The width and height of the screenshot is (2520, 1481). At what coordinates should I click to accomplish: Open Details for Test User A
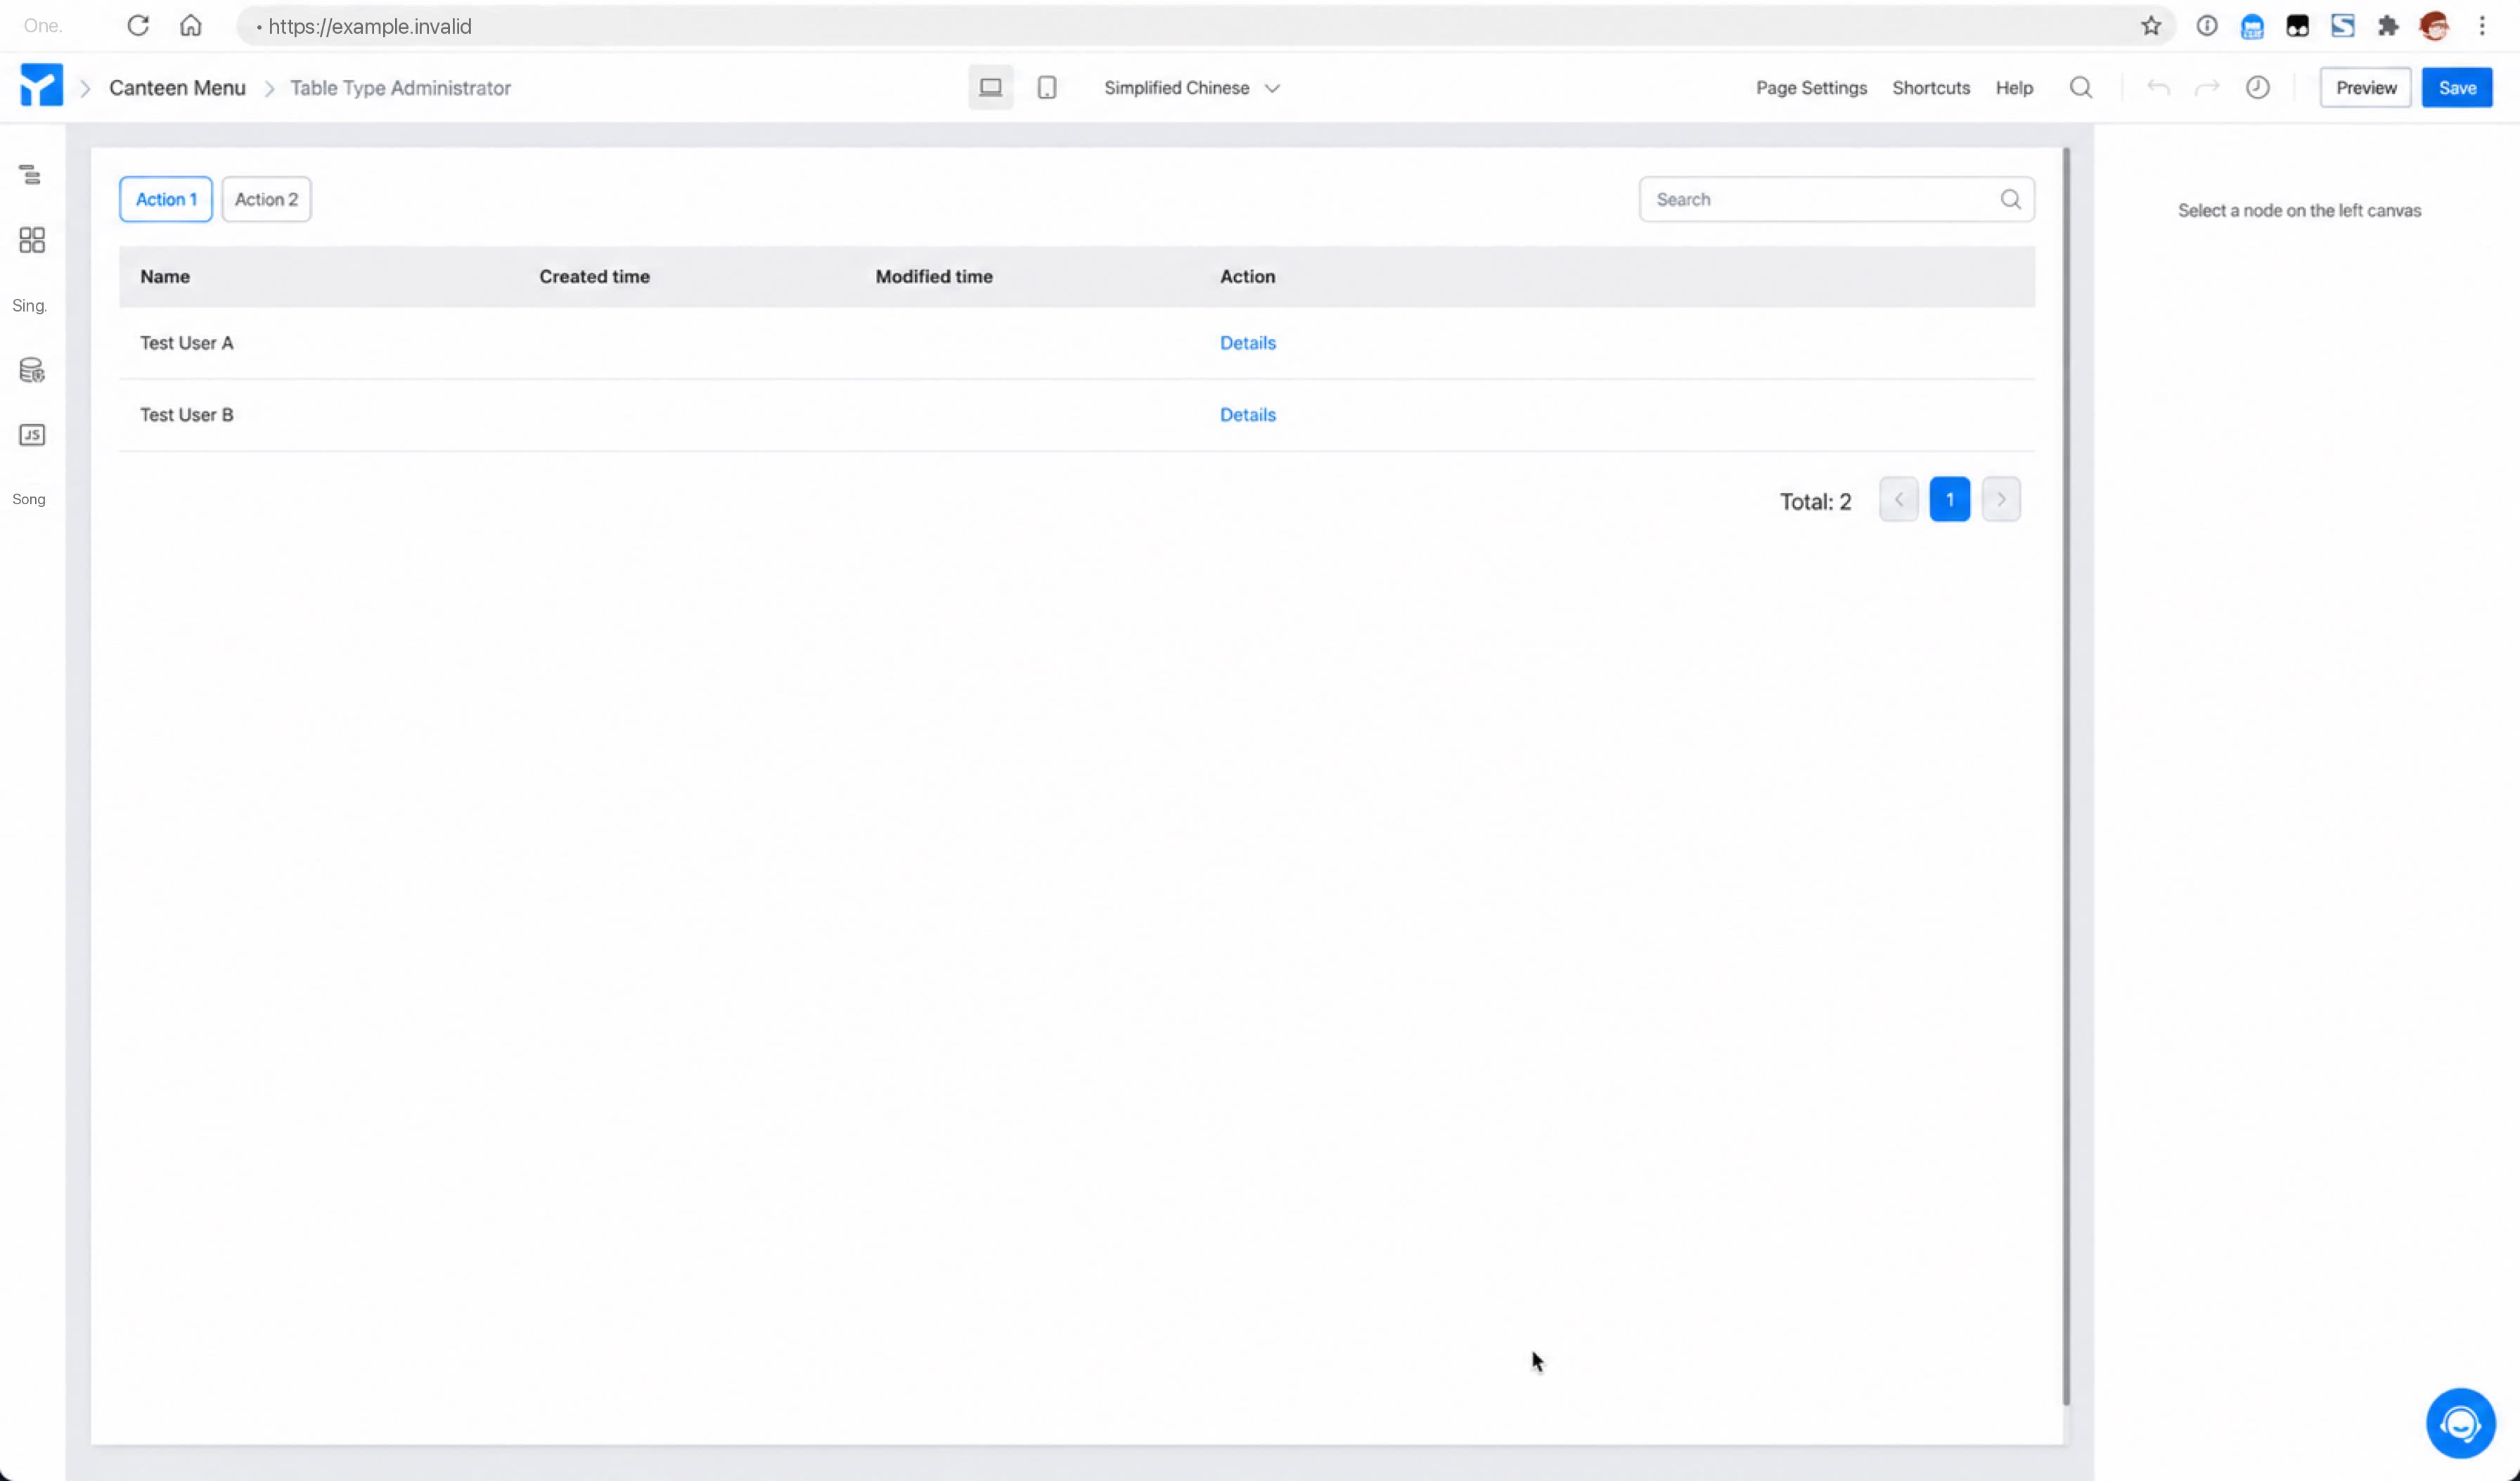(x=1247, y=343)
